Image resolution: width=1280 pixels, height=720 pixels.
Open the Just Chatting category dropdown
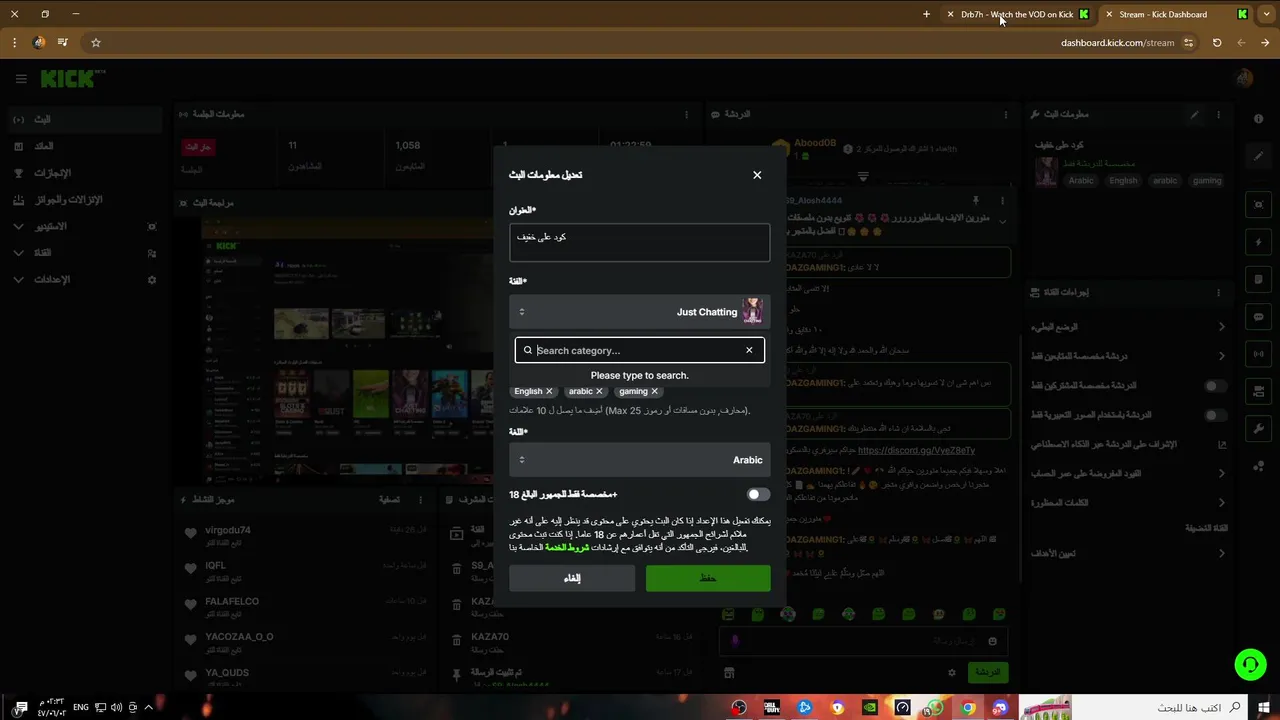pos(639,312)
